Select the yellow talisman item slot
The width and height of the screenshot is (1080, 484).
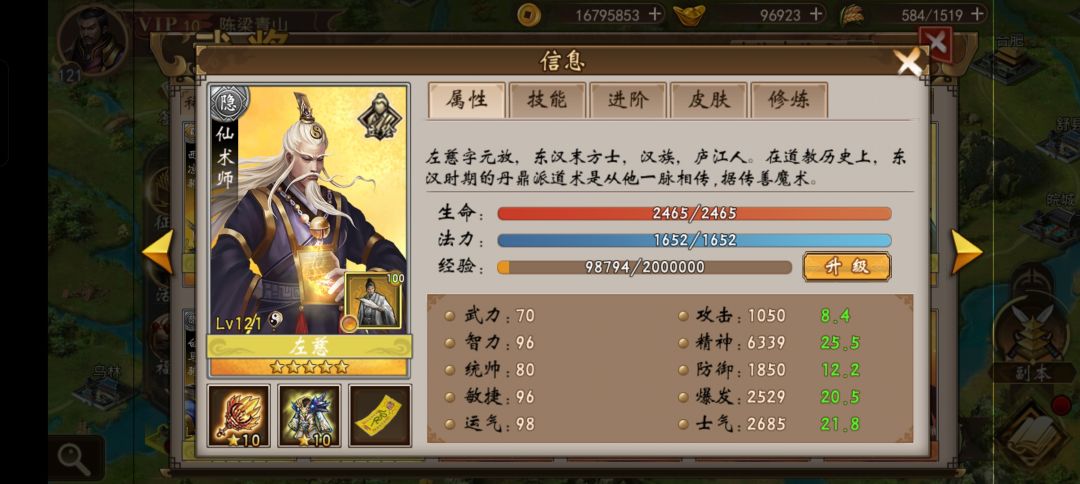(380, 415)
